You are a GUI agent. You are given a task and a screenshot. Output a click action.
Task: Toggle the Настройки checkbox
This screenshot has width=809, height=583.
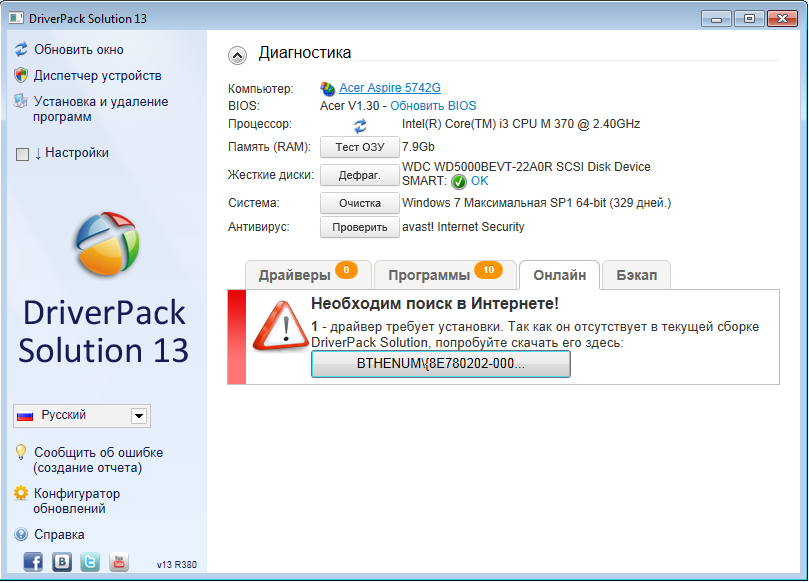point(22,154)
